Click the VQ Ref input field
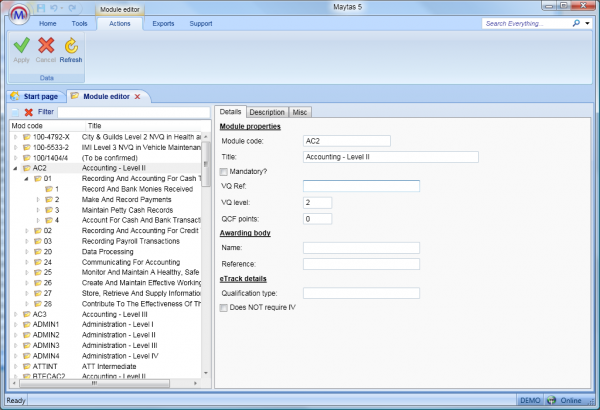The image size is (600, 410). pyautogui.click(x=346, y=186)
